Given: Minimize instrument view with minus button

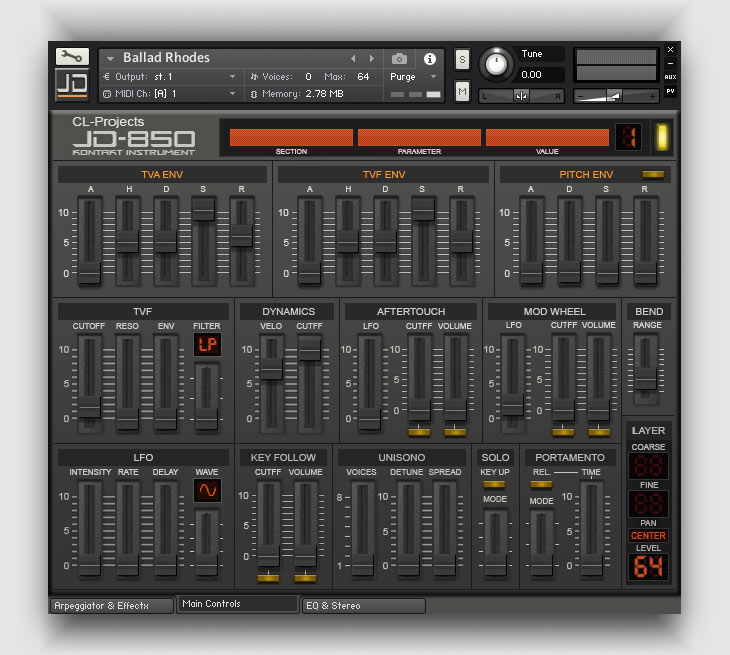Looking at the screenshot, I should click(670, 63).
